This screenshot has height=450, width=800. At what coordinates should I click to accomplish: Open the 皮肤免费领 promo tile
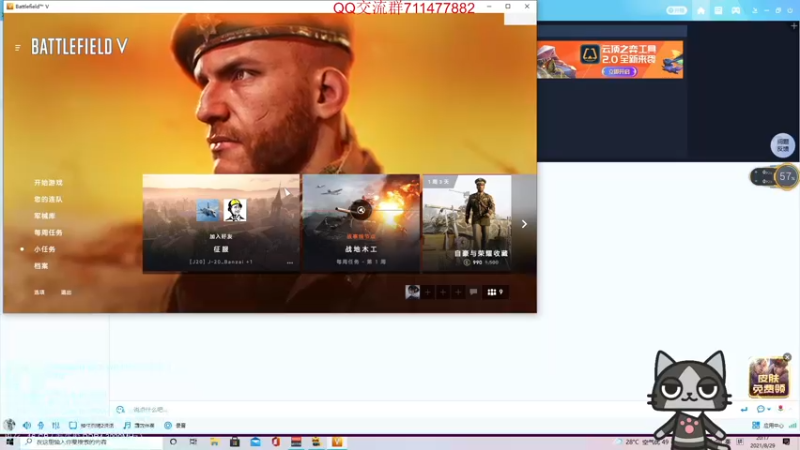point(769,378)
